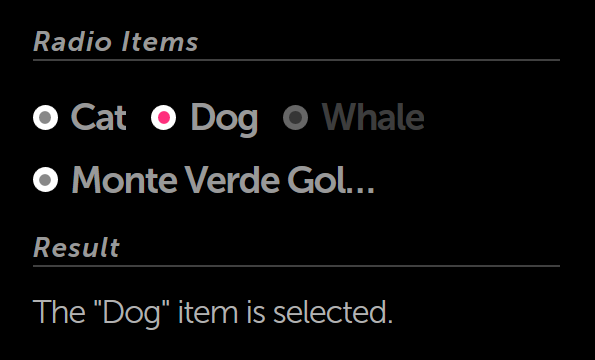Click the grey dot inside Cat radio

(x=46, y=118)
